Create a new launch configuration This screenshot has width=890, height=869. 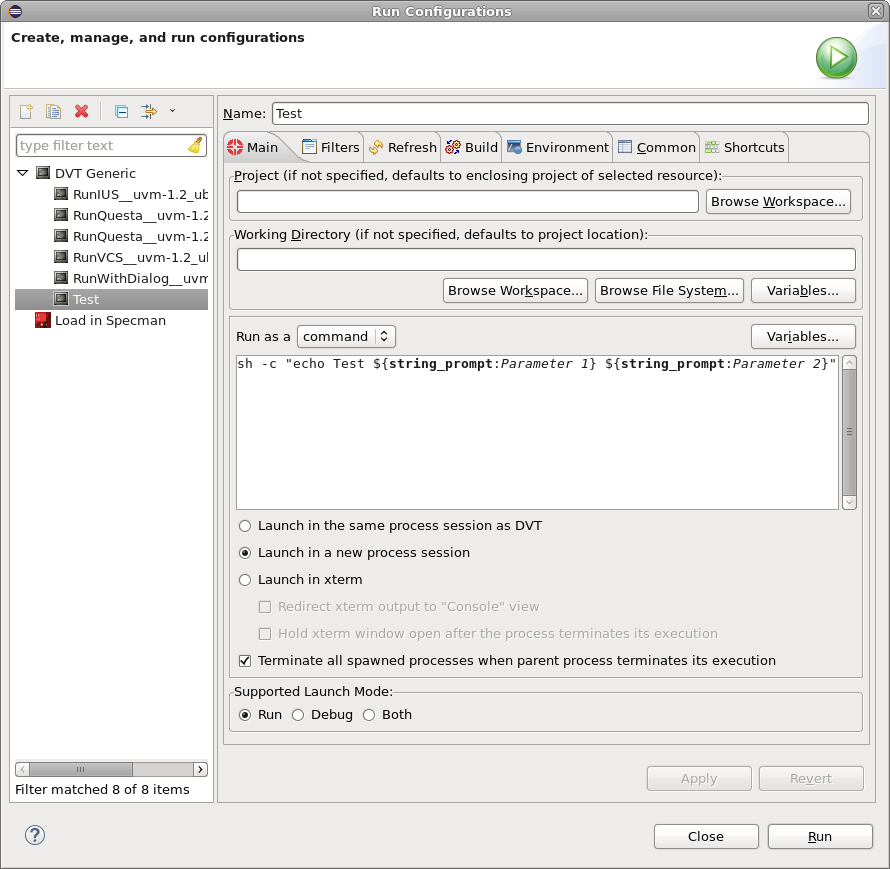tap(26, 111)
